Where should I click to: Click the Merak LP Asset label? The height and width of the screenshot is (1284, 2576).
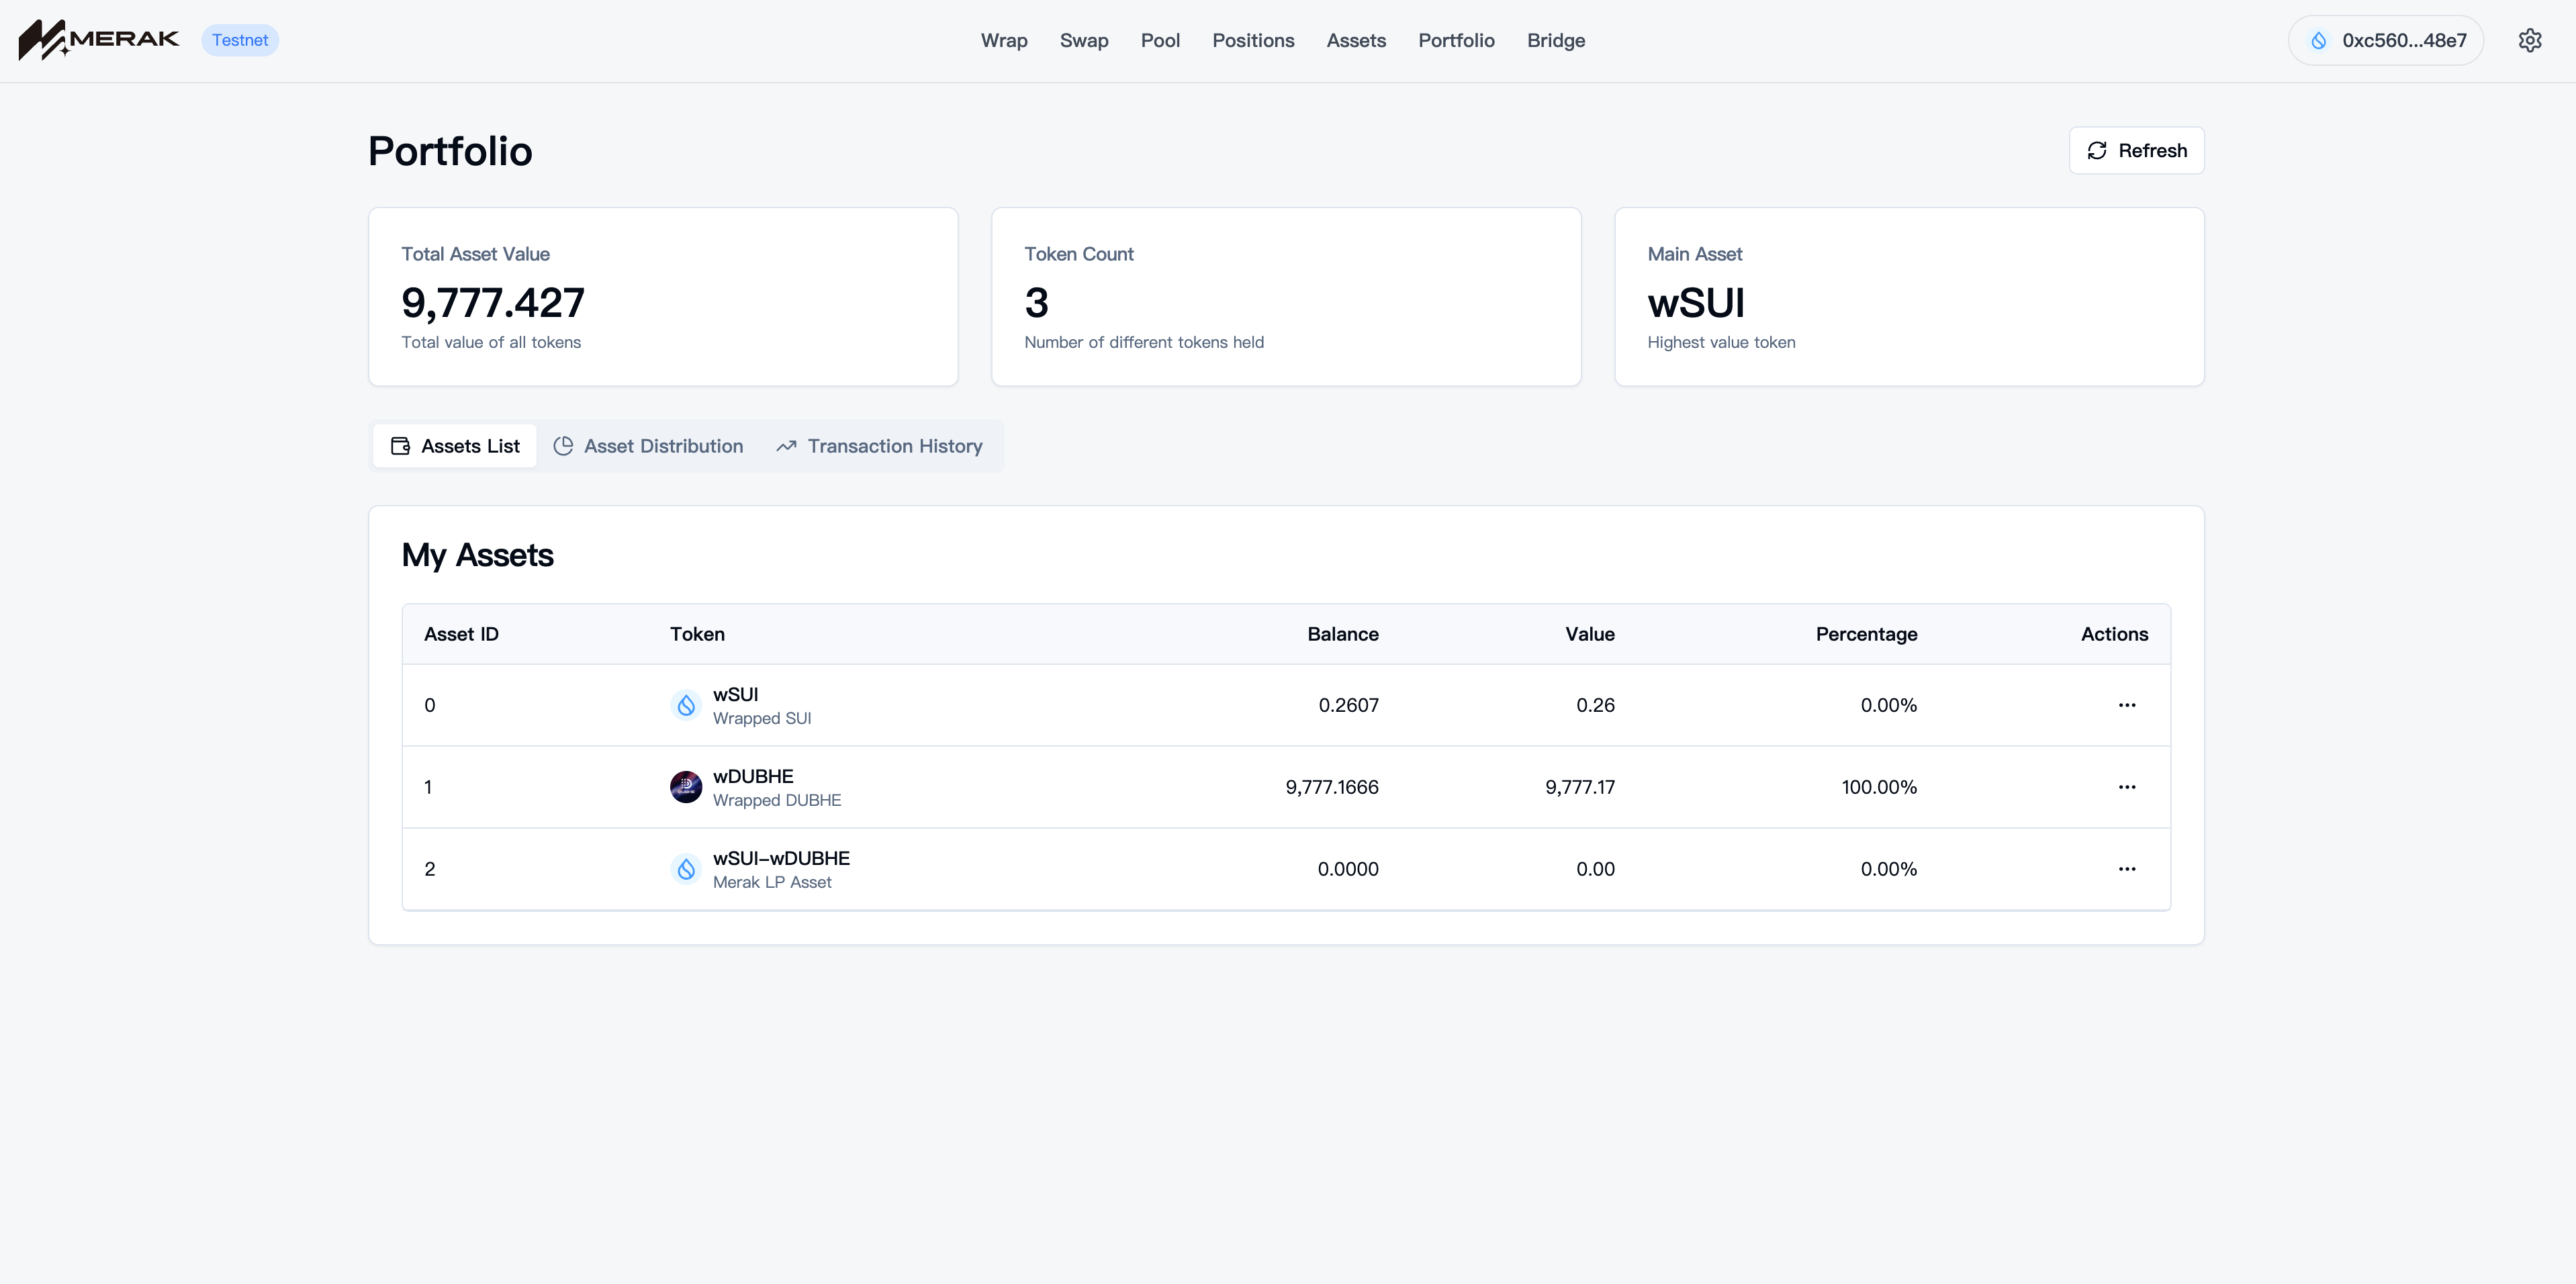point(772,882)
